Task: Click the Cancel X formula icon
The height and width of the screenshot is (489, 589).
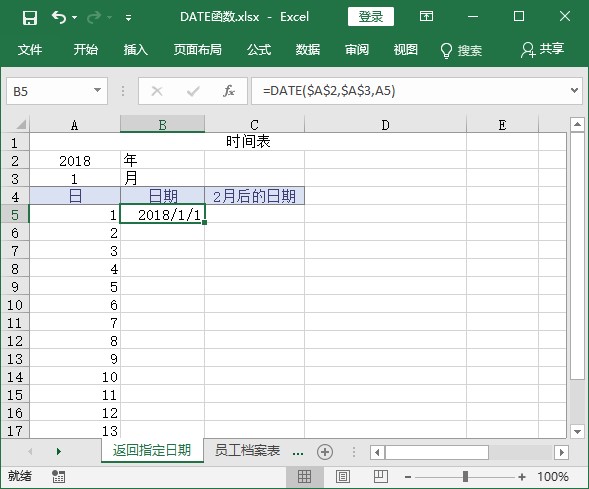Action: click(157, 91)
